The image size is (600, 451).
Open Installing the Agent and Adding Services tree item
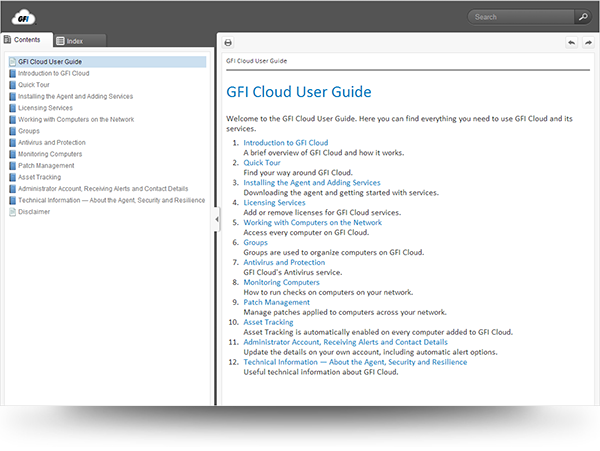click(x=75, y=96)
